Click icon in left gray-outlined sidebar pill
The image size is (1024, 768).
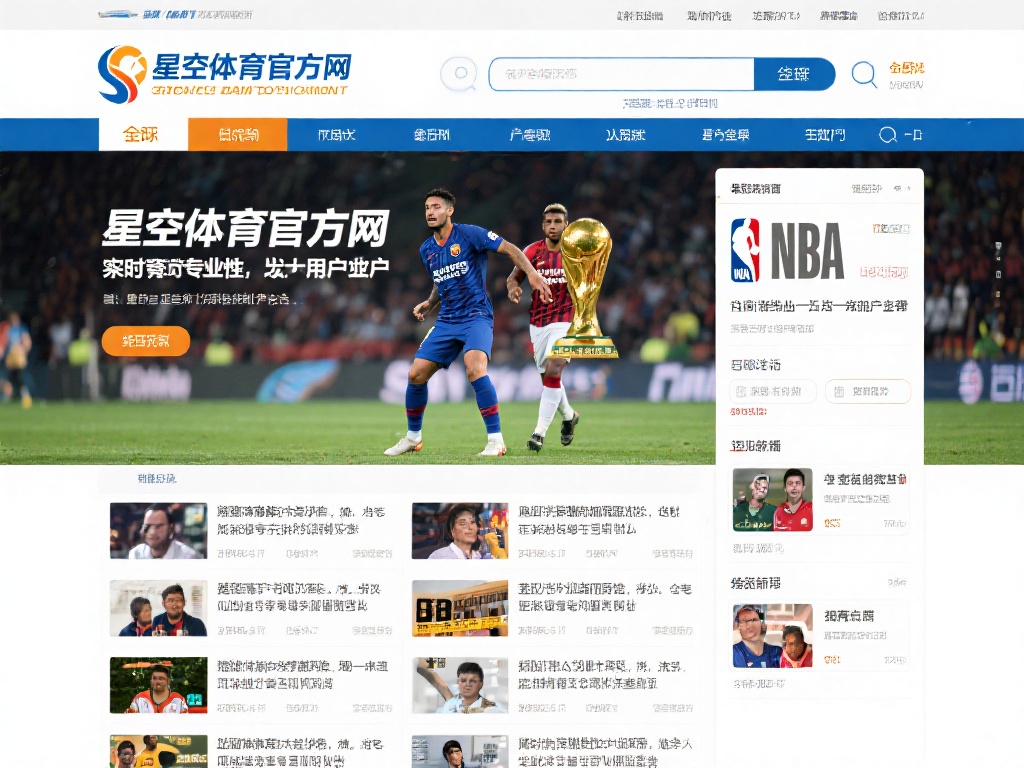tap(741, 392)
